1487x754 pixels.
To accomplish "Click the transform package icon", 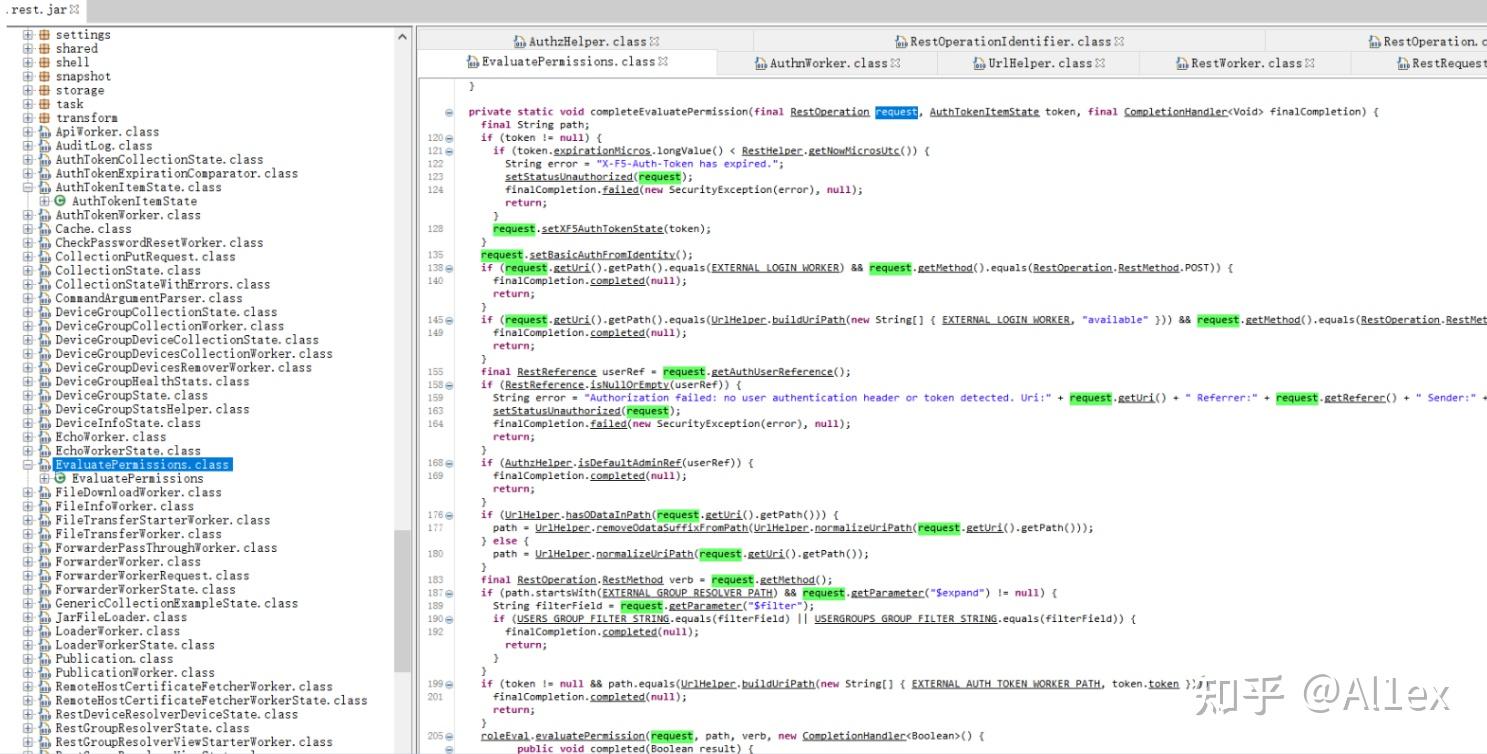I will click(x=45, y=118).
